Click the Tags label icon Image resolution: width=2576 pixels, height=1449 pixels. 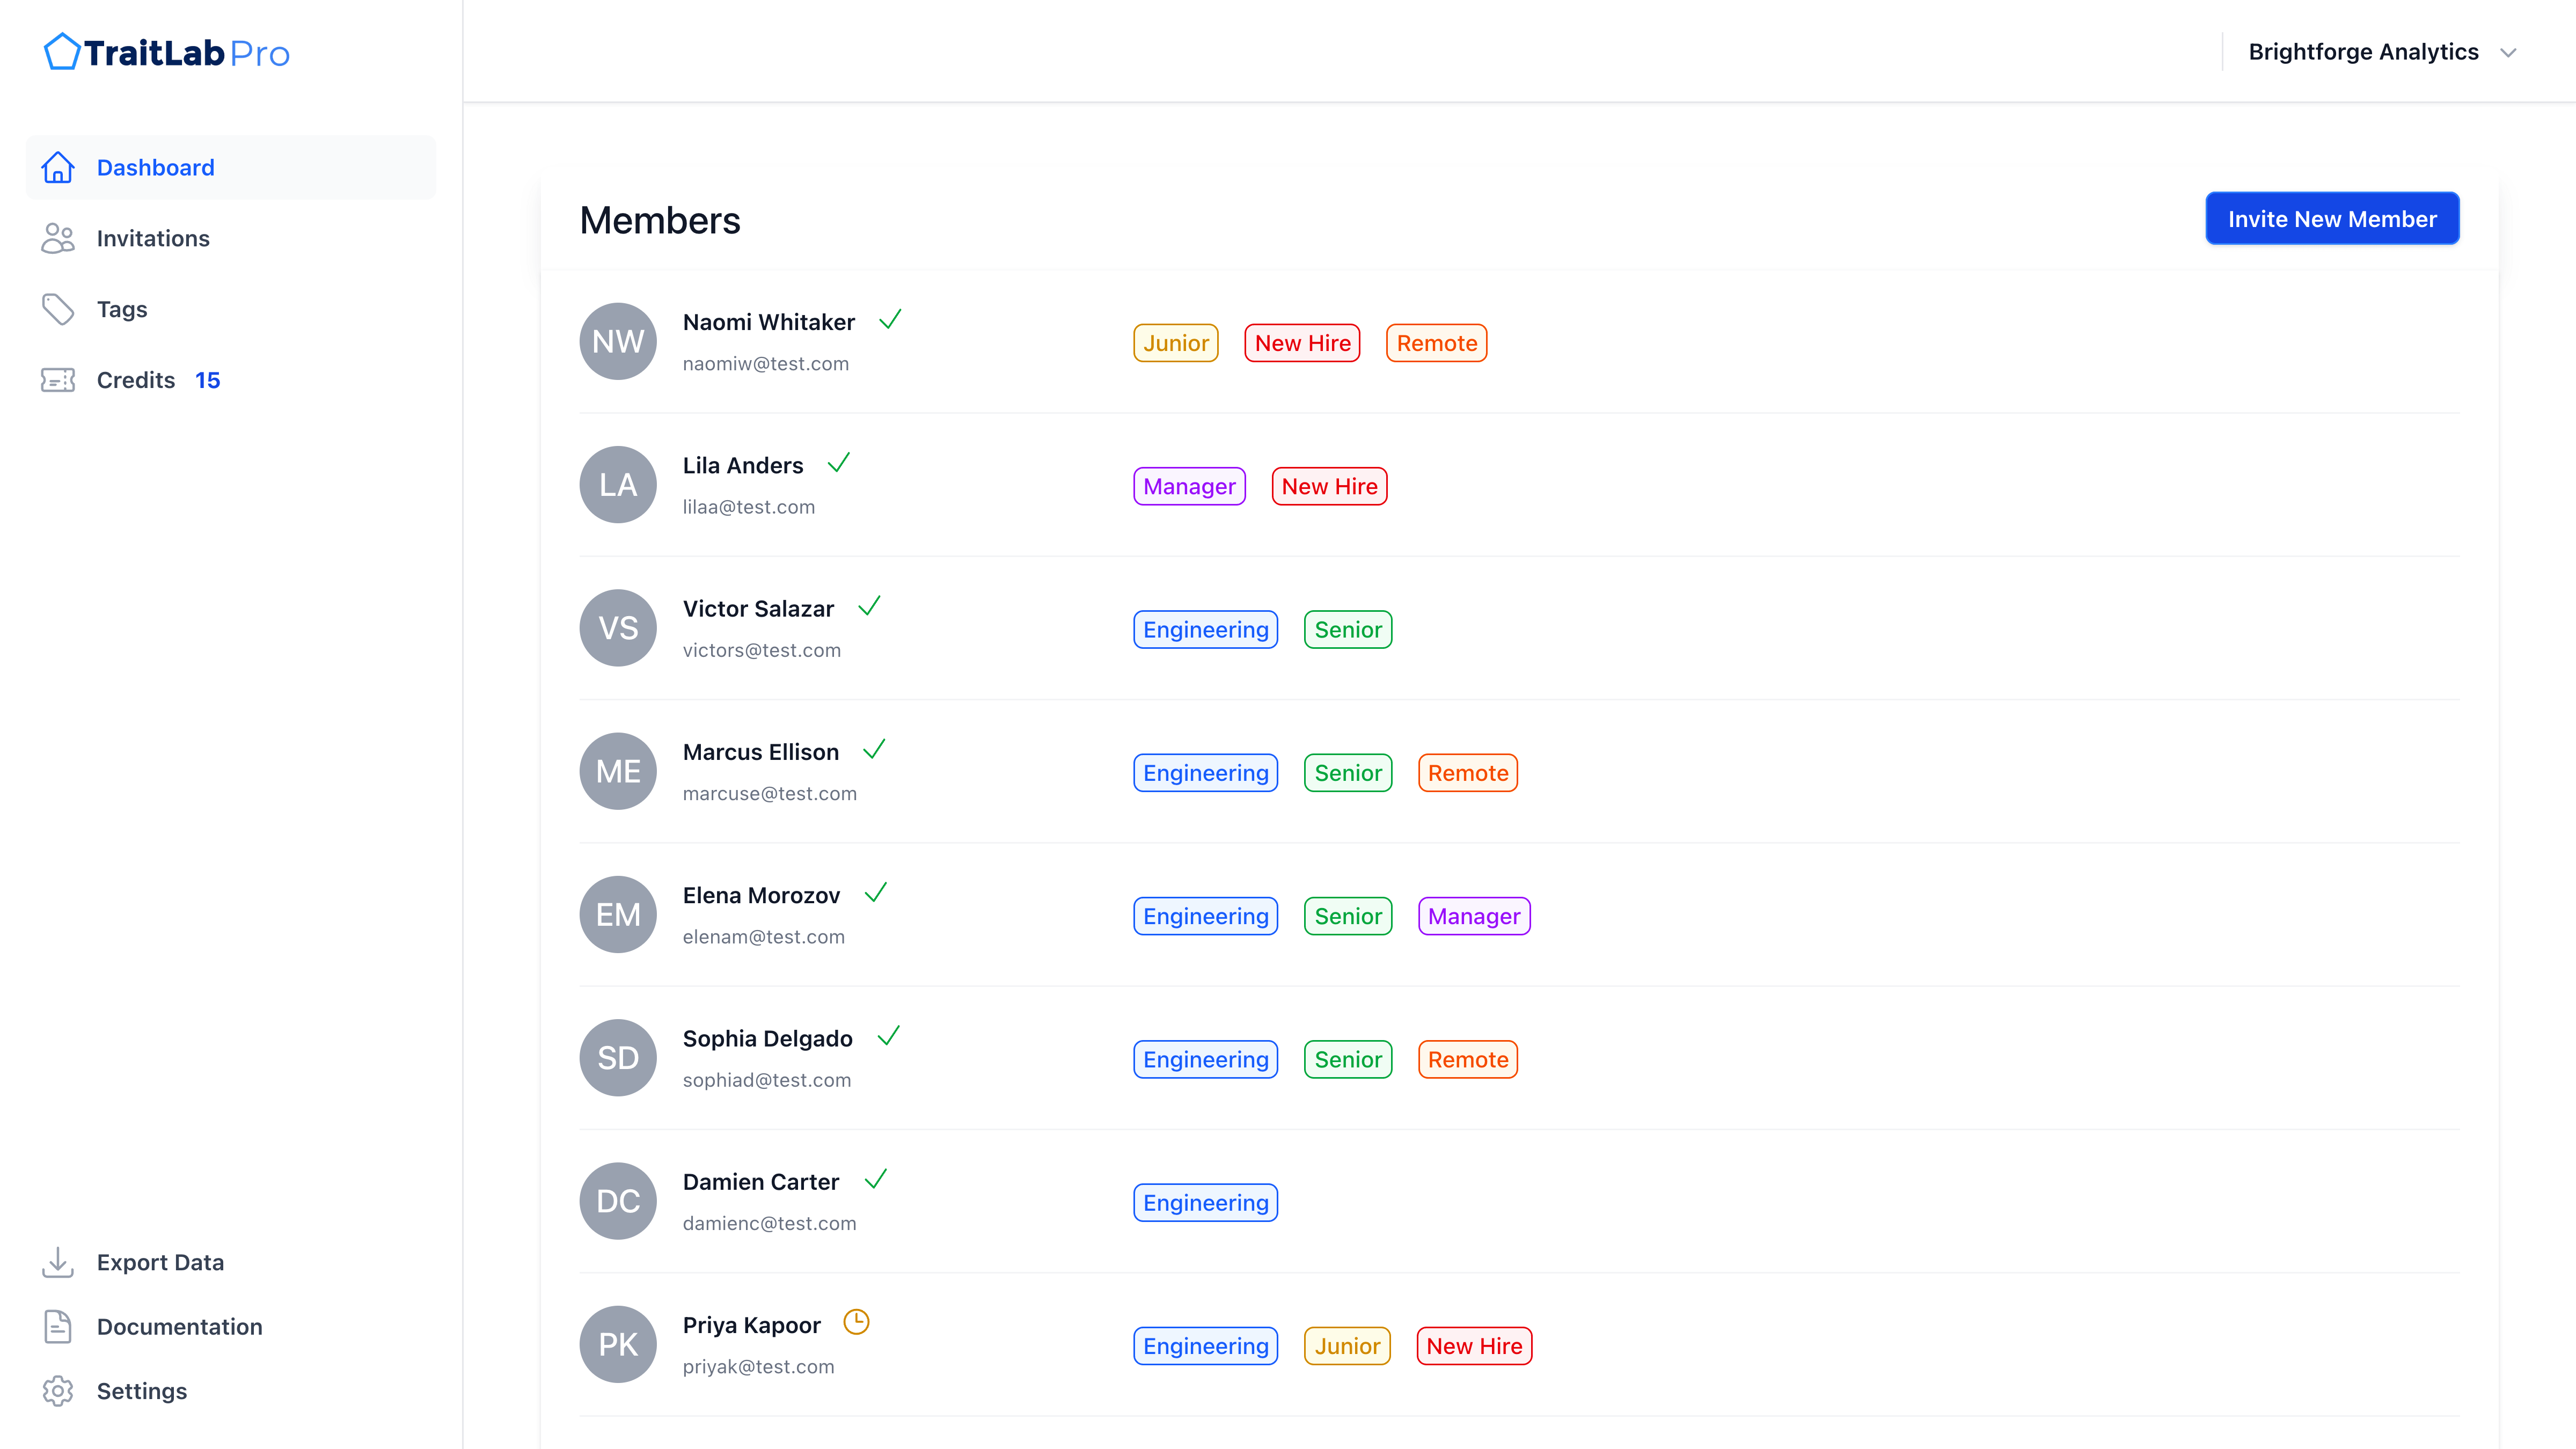coord(58,309)
